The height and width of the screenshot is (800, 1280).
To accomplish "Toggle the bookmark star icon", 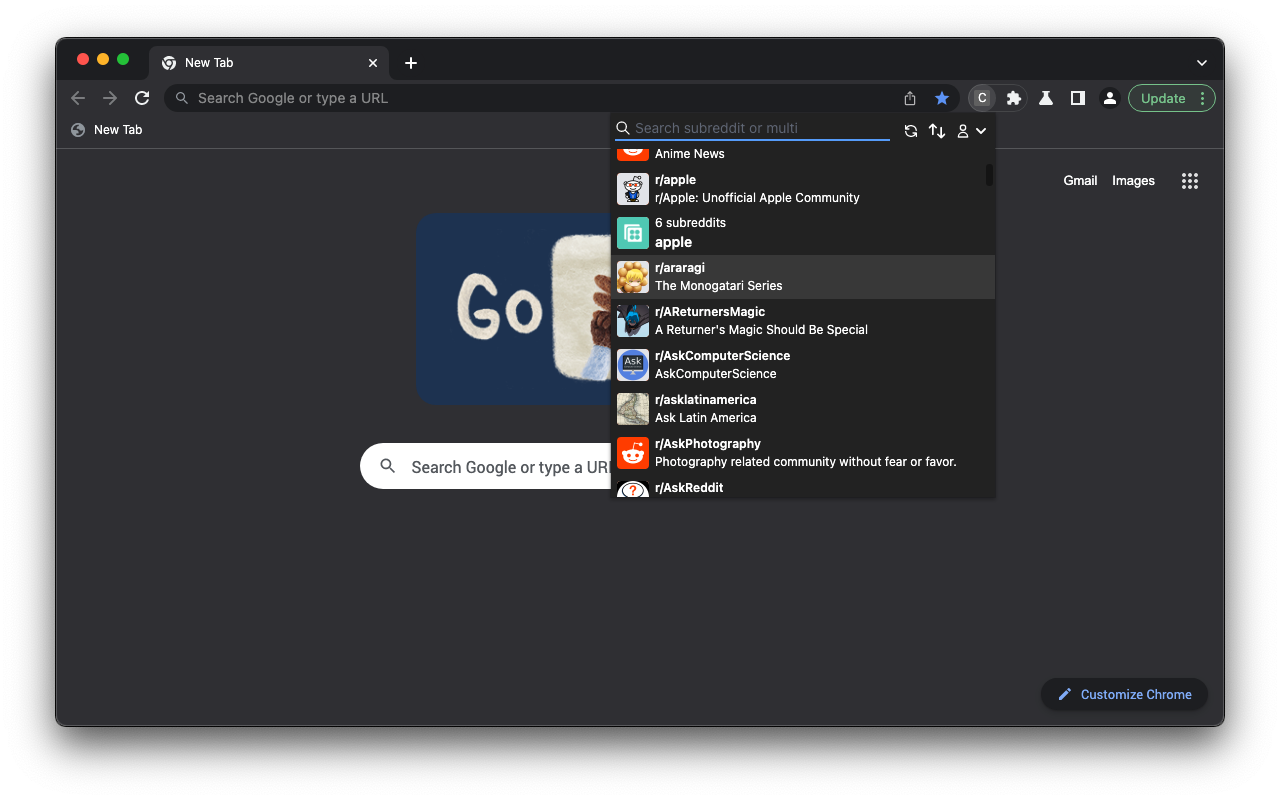I will click(x=942, y=98).
